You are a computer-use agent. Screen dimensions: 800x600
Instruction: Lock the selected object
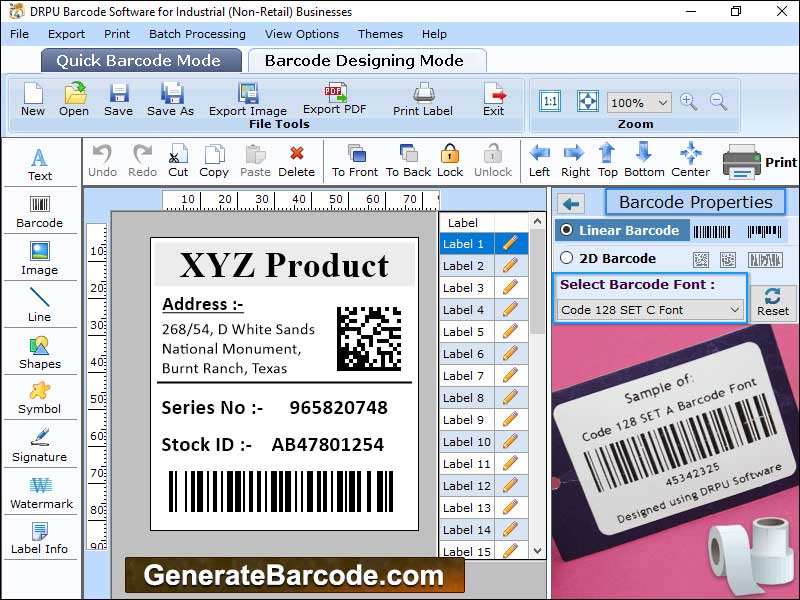tap(450, 158)
